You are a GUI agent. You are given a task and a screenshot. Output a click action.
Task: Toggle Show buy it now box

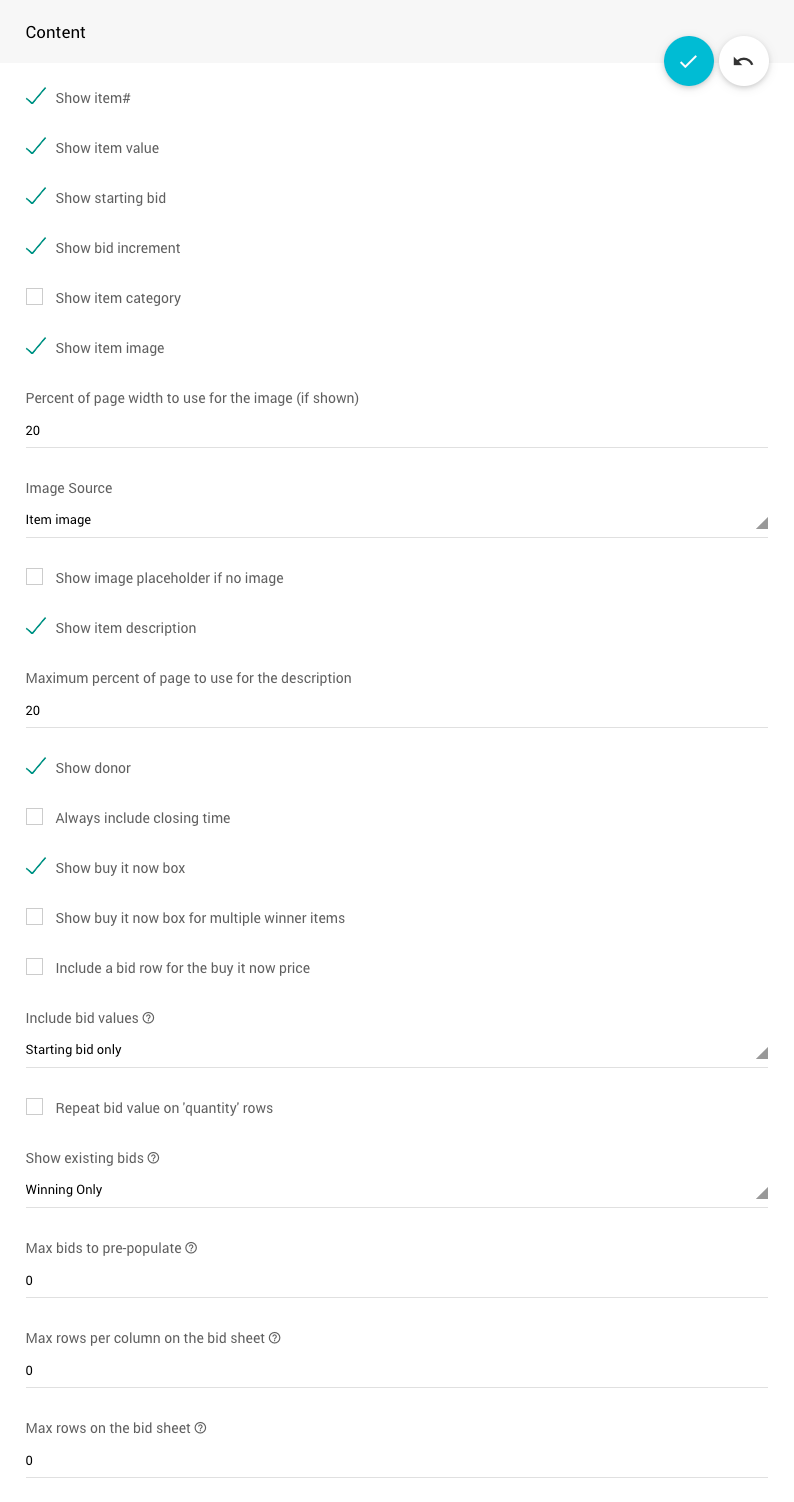coord(35,867)
